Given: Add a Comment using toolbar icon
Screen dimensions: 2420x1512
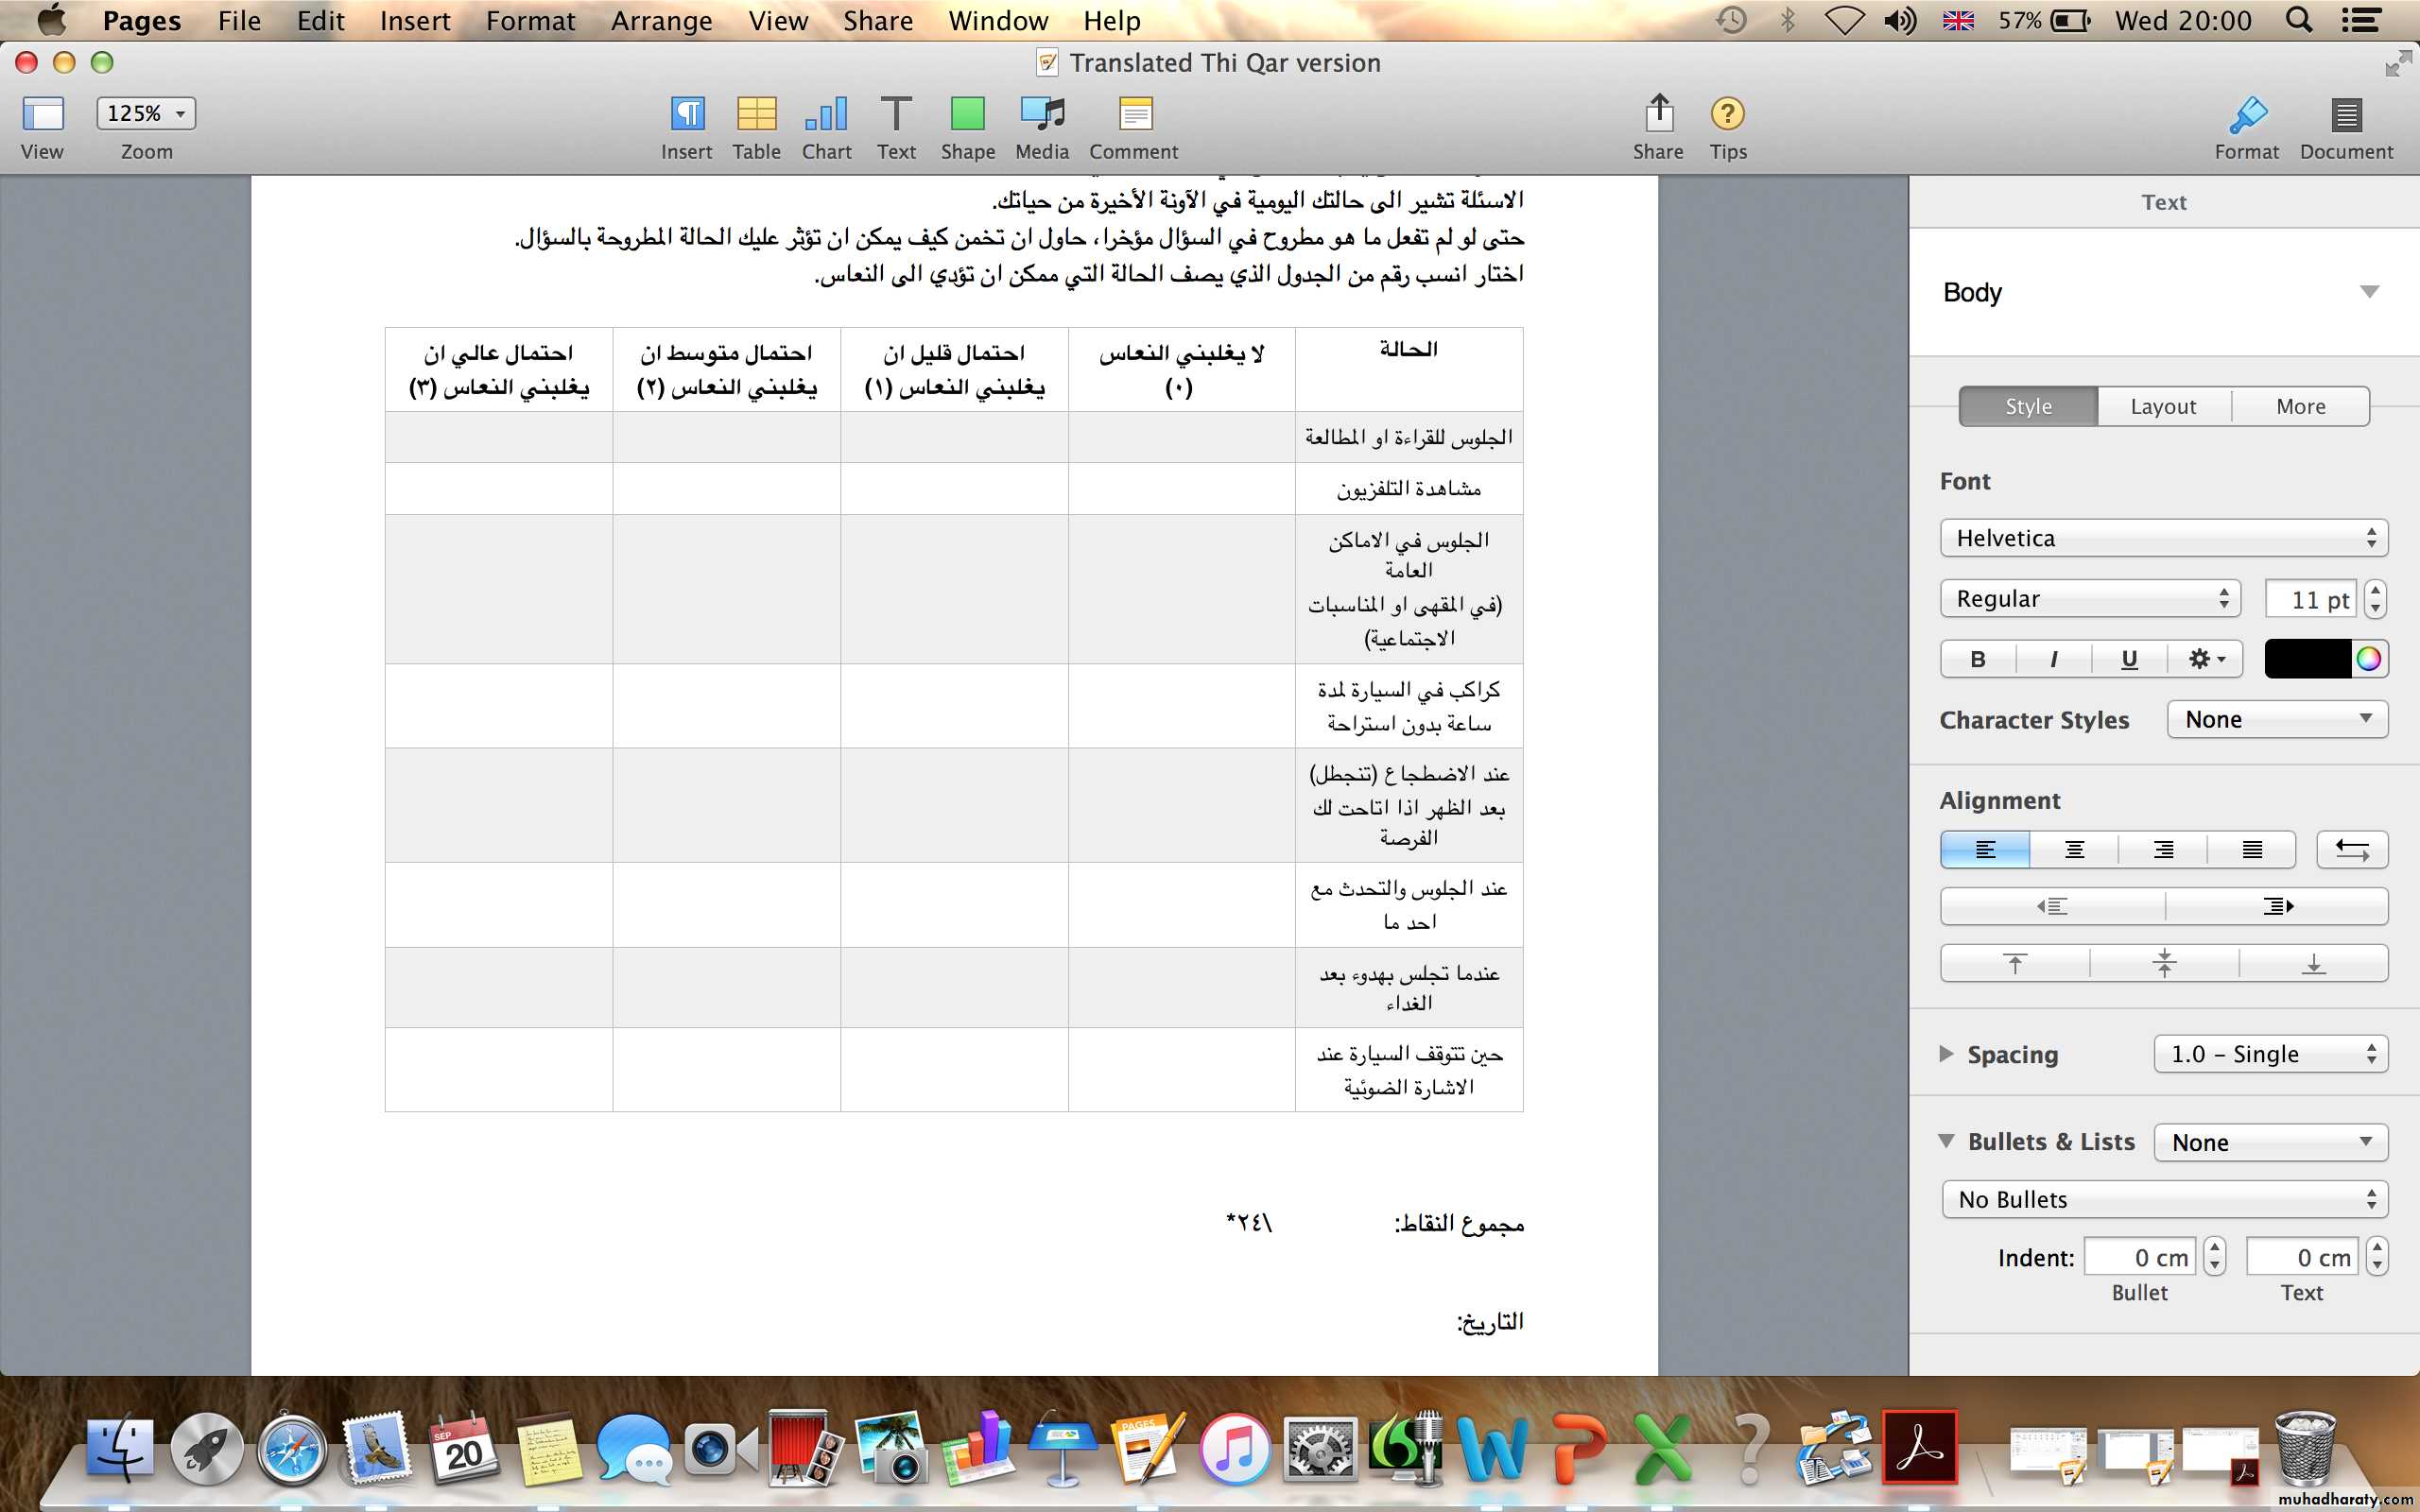Looking at the screenshot, I should 1134,114.
